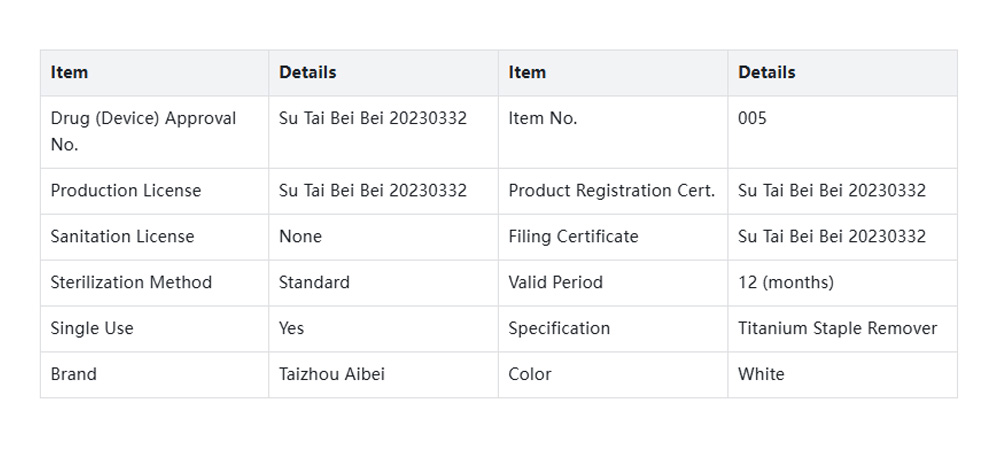Click the Specification label cell

tap(559, 328)
